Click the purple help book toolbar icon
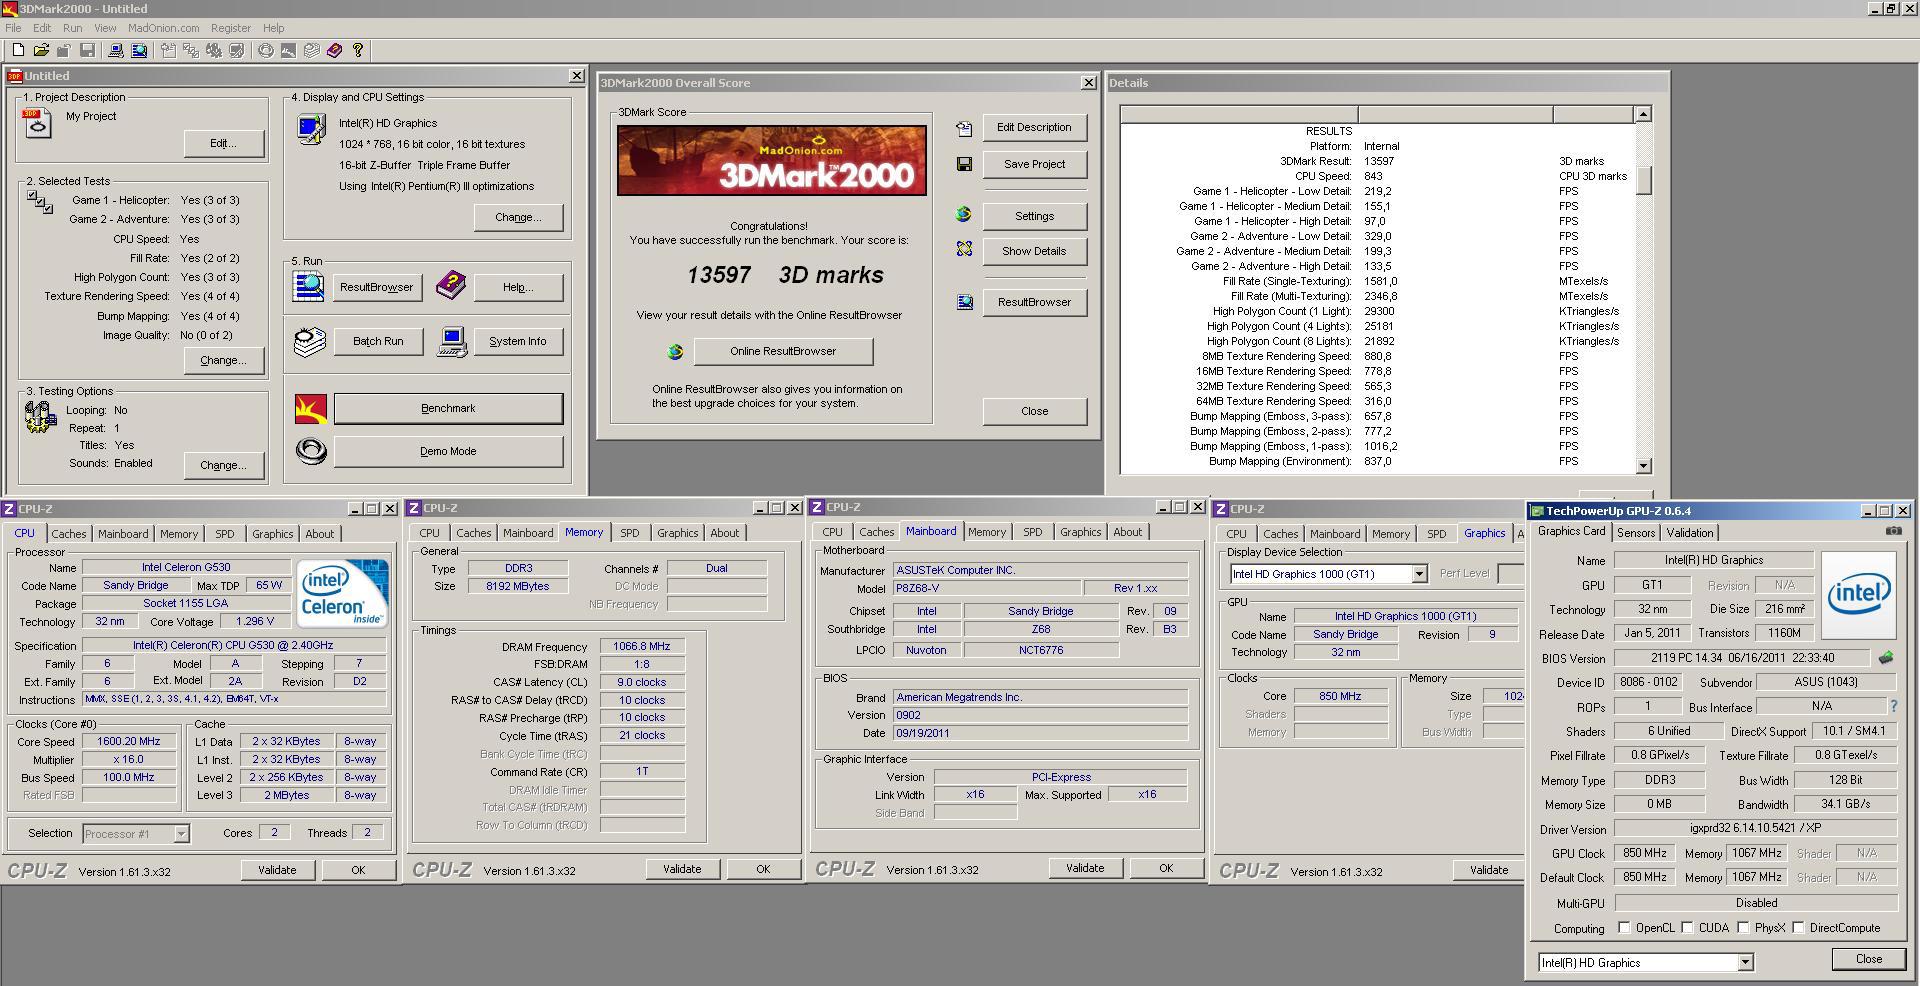The image size is (1920, 986). pyautogui.click(x=334, y=50)
